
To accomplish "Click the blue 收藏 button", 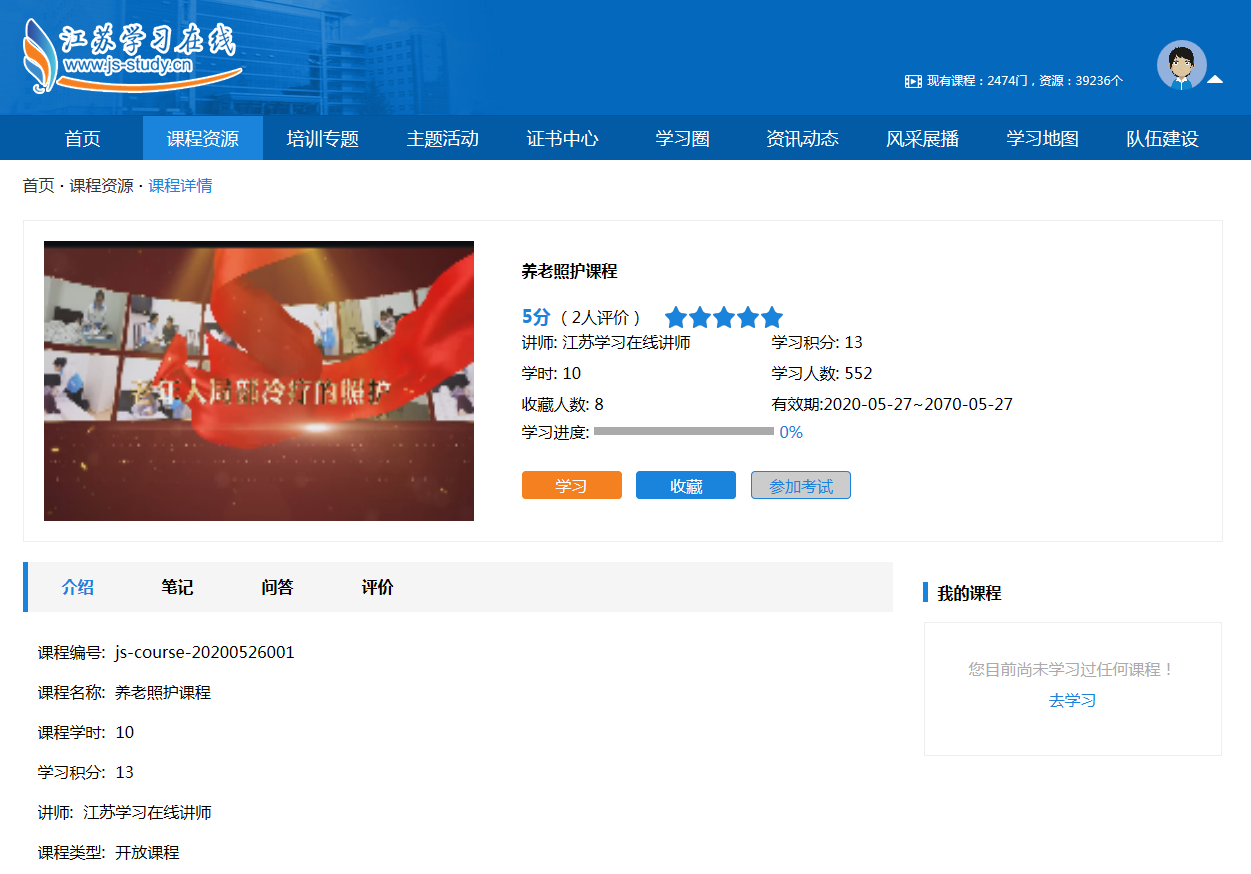I will coord(686,486).
